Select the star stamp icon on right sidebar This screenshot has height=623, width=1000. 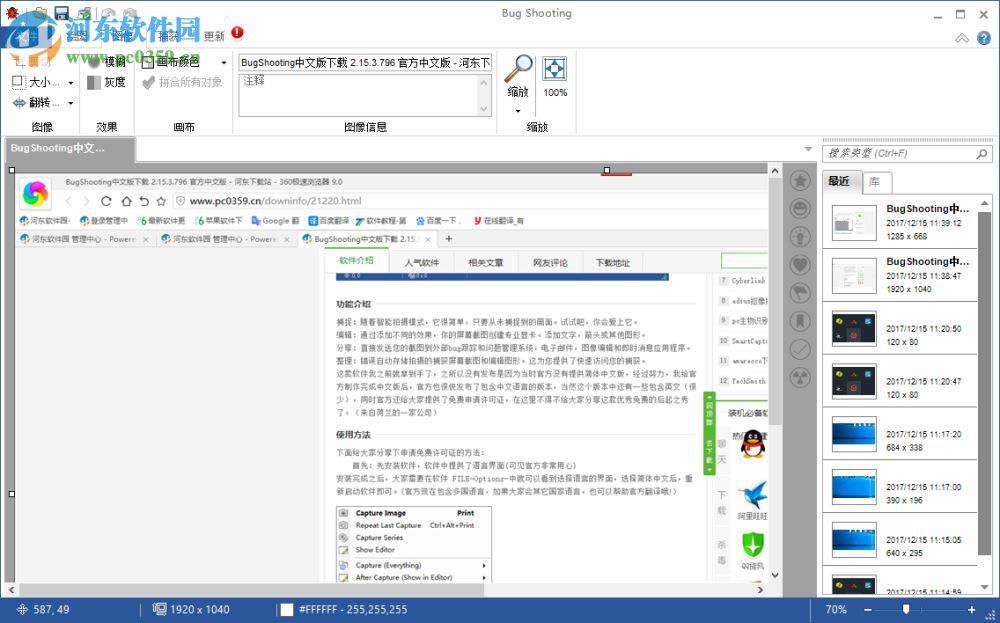tap(800, 181)
